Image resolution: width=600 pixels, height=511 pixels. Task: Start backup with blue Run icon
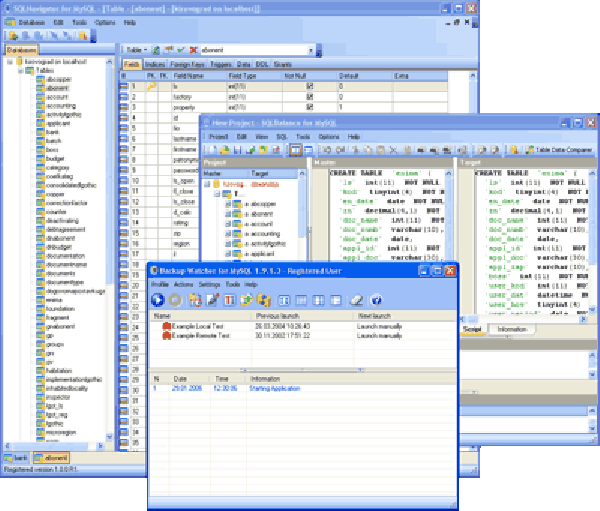pos(158,300)
